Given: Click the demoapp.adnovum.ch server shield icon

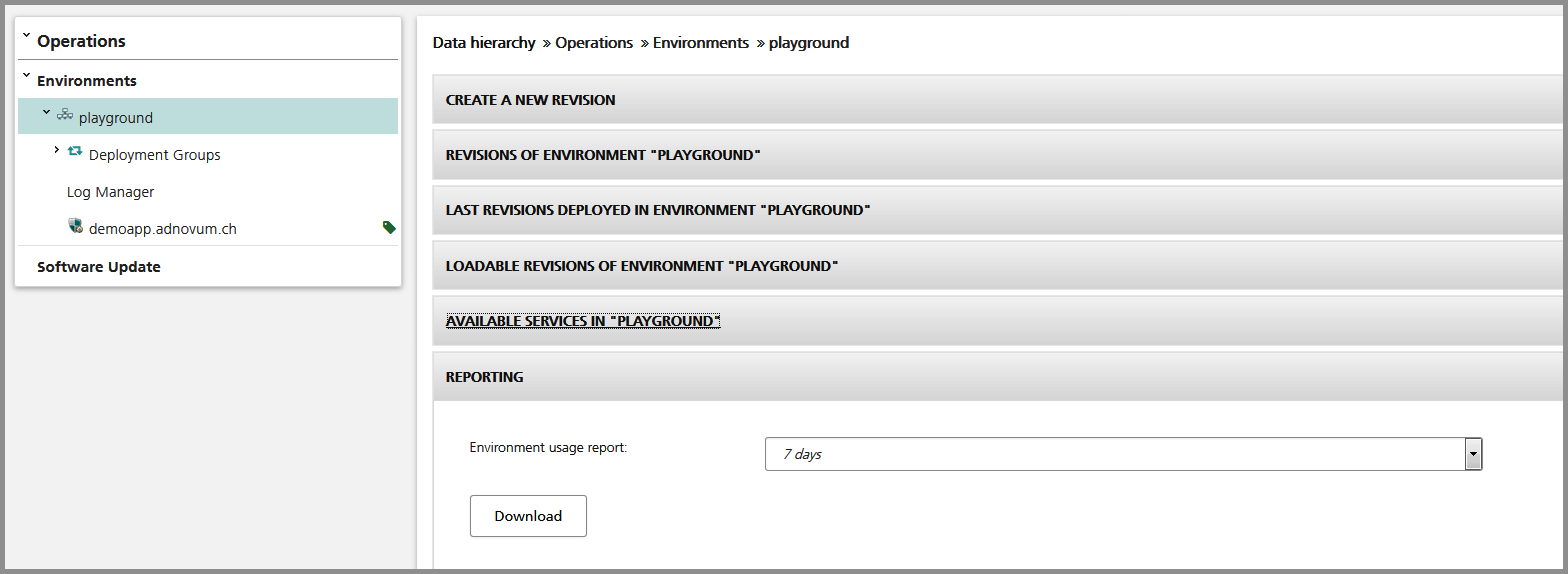Looking at the screenshot, I should [x=75, y=227].
